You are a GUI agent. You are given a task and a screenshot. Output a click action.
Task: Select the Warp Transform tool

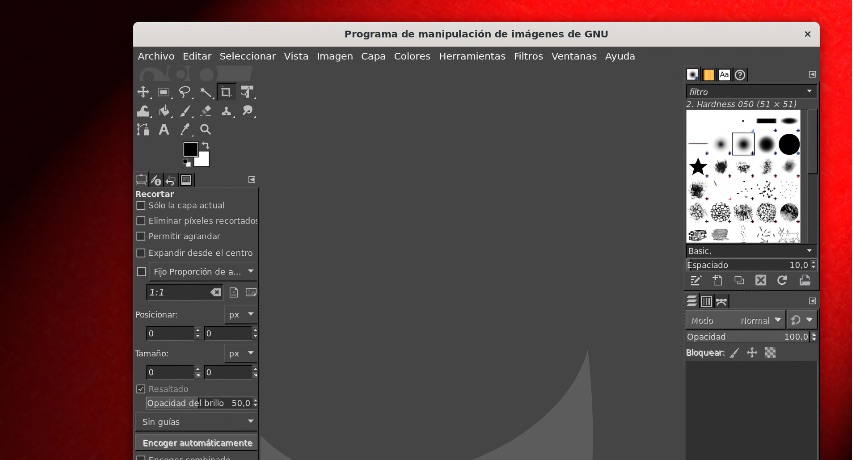point(143,111)
